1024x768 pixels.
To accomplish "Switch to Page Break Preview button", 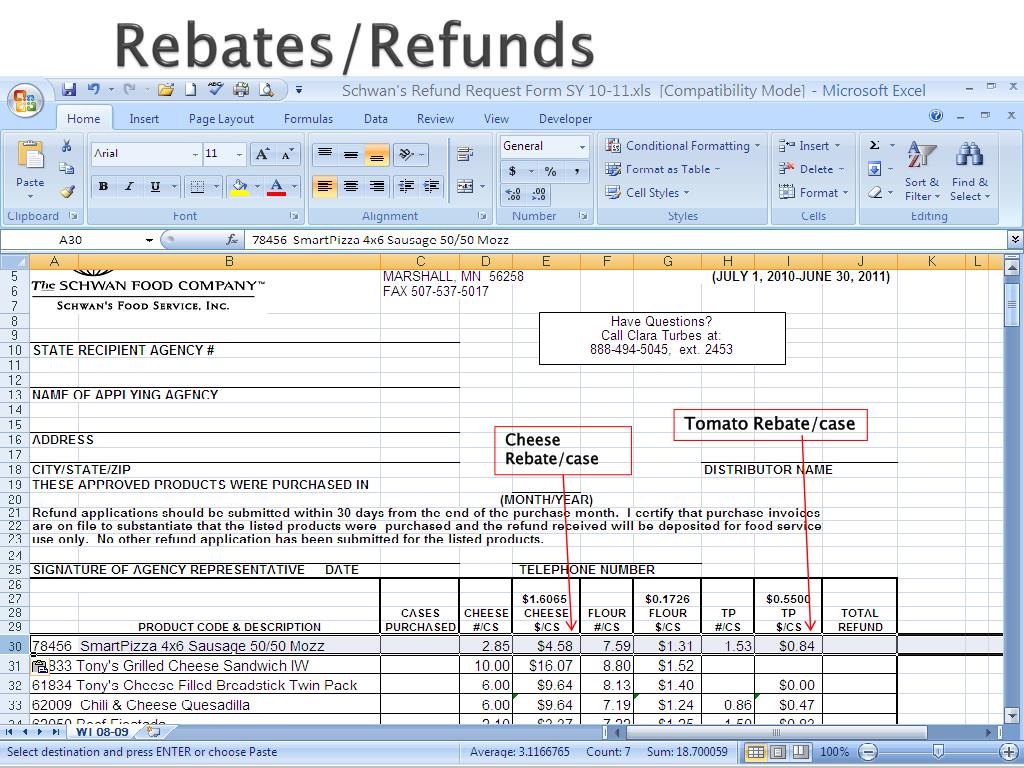I will click(x=801, y=752).
